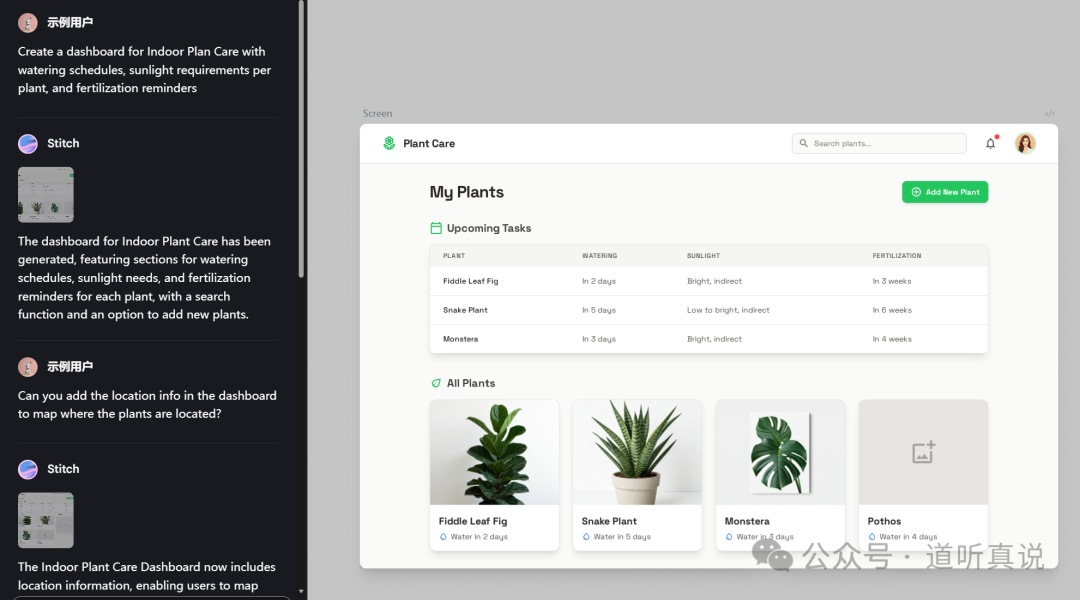Image resolution: width=1080 pixels, height=600 pixels.
Task: Click the add image placeholder icon on Pothos
Action: point(923,452)
